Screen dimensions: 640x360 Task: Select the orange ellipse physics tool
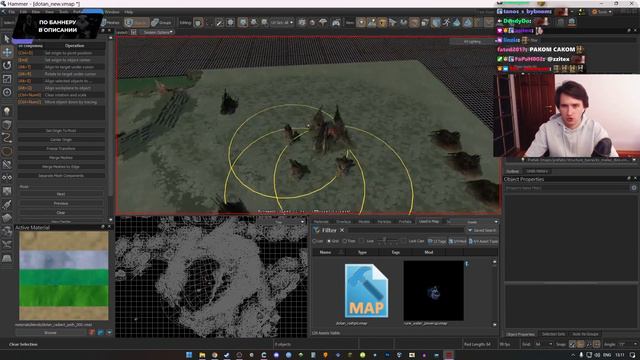[x=7, y=151]
